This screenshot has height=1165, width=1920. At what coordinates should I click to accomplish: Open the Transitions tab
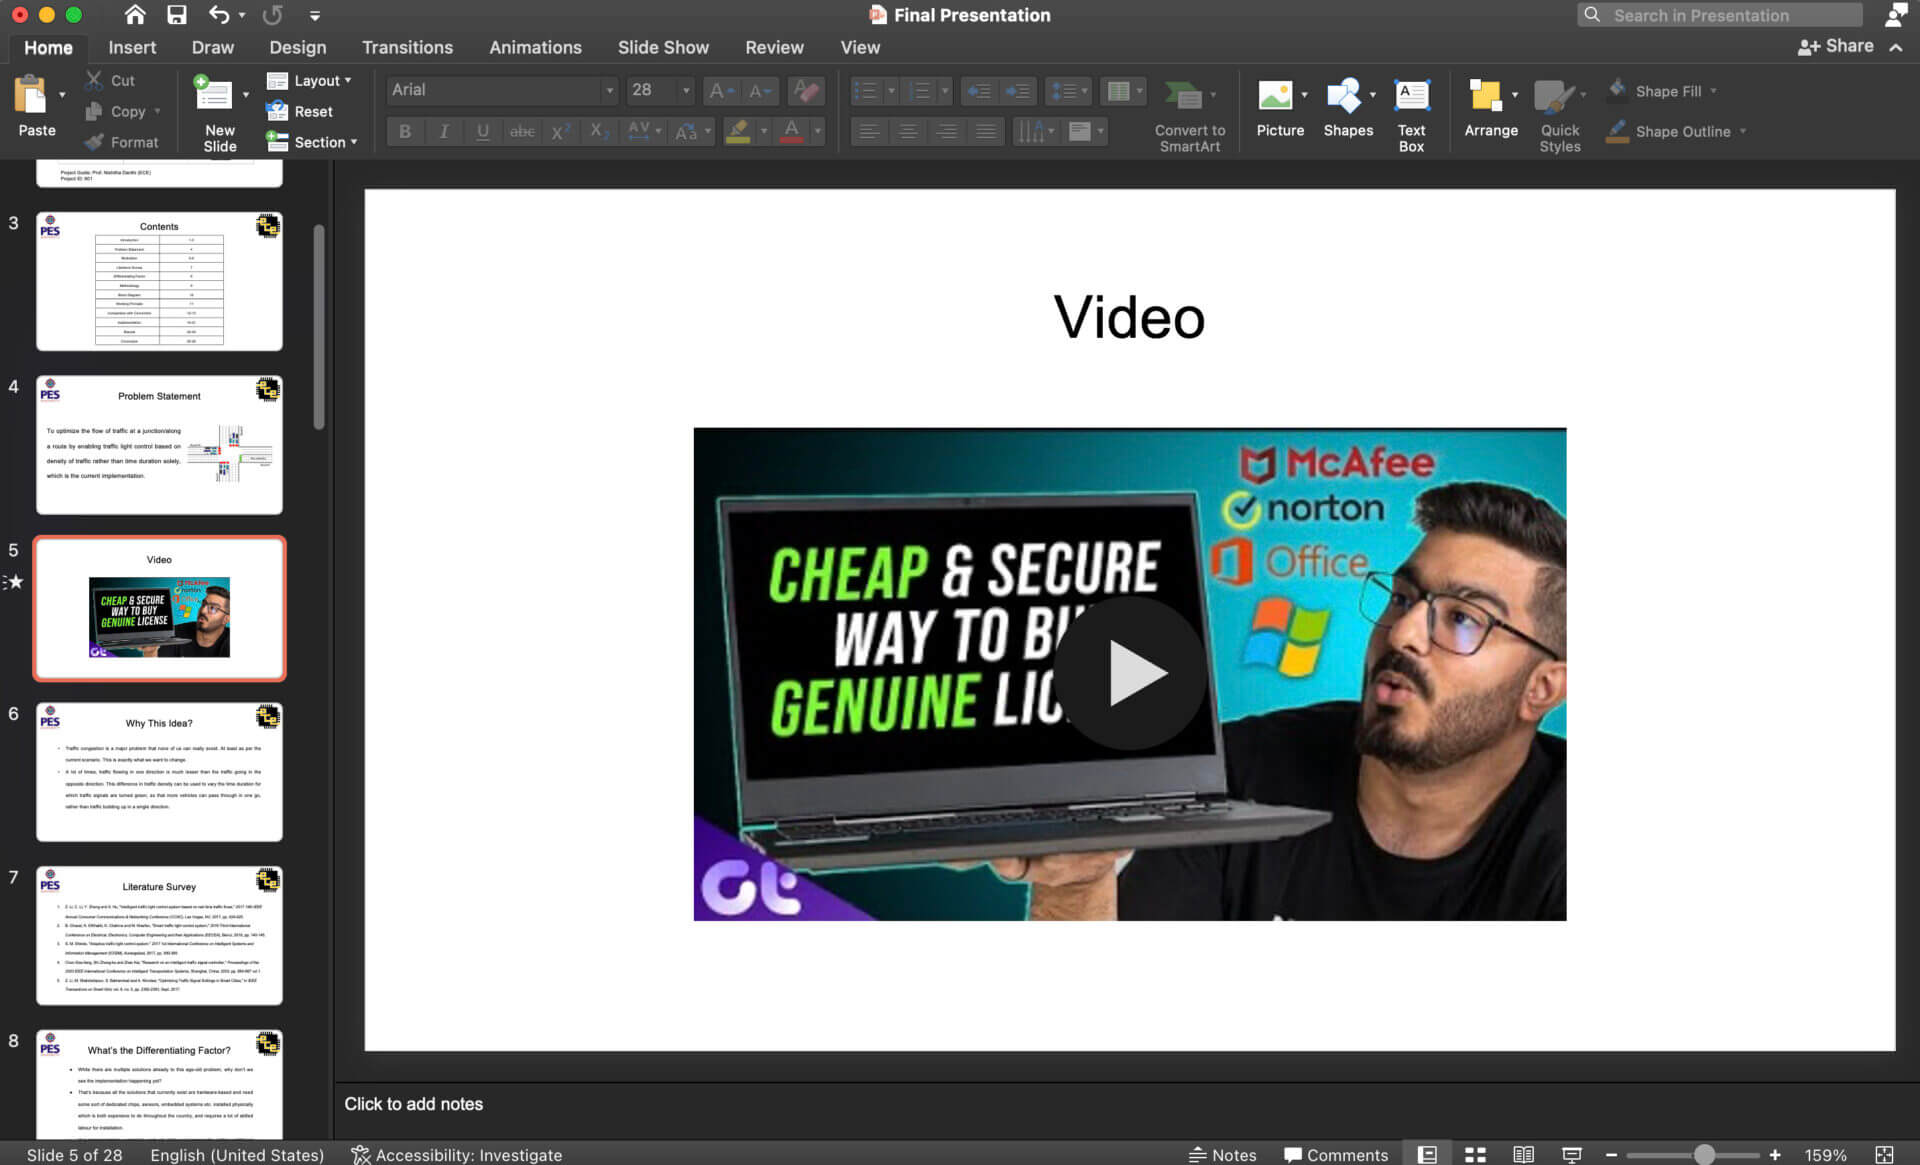[407, 47]
